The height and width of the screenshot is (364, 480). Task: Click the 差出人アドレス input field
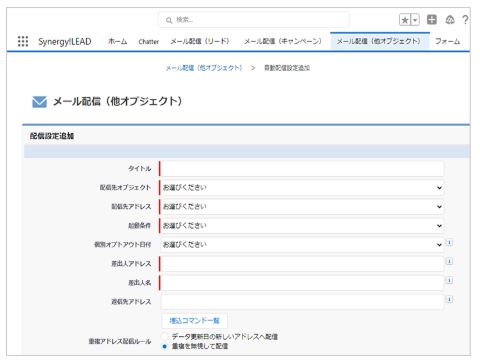click(302, 264)
